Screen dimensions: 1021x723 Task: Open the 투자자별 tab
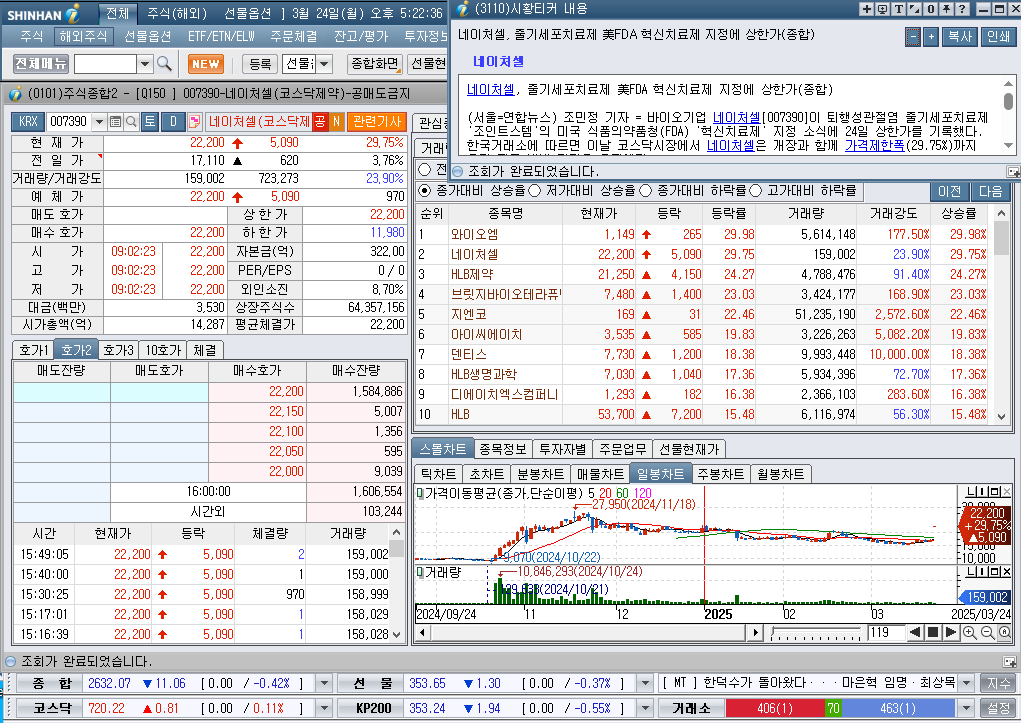coord(563,449)
